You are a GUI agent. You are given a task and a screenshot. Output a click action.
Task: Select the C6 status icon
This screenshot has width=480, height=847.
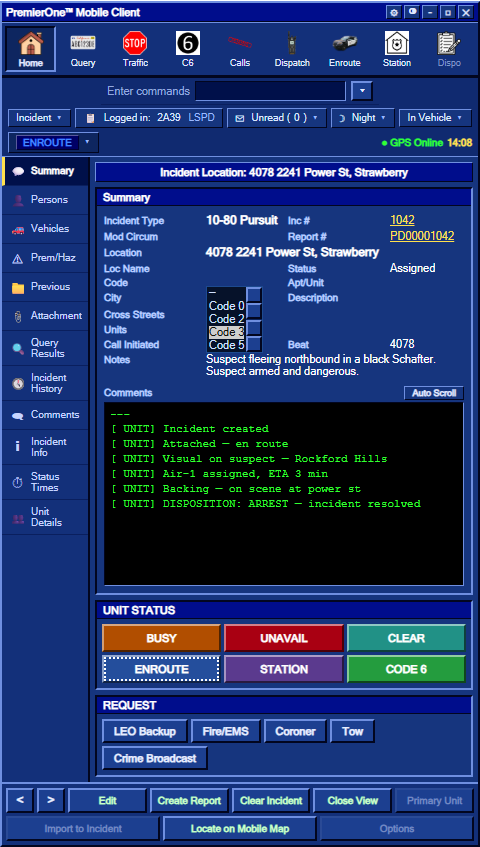(x=187, y=49)
